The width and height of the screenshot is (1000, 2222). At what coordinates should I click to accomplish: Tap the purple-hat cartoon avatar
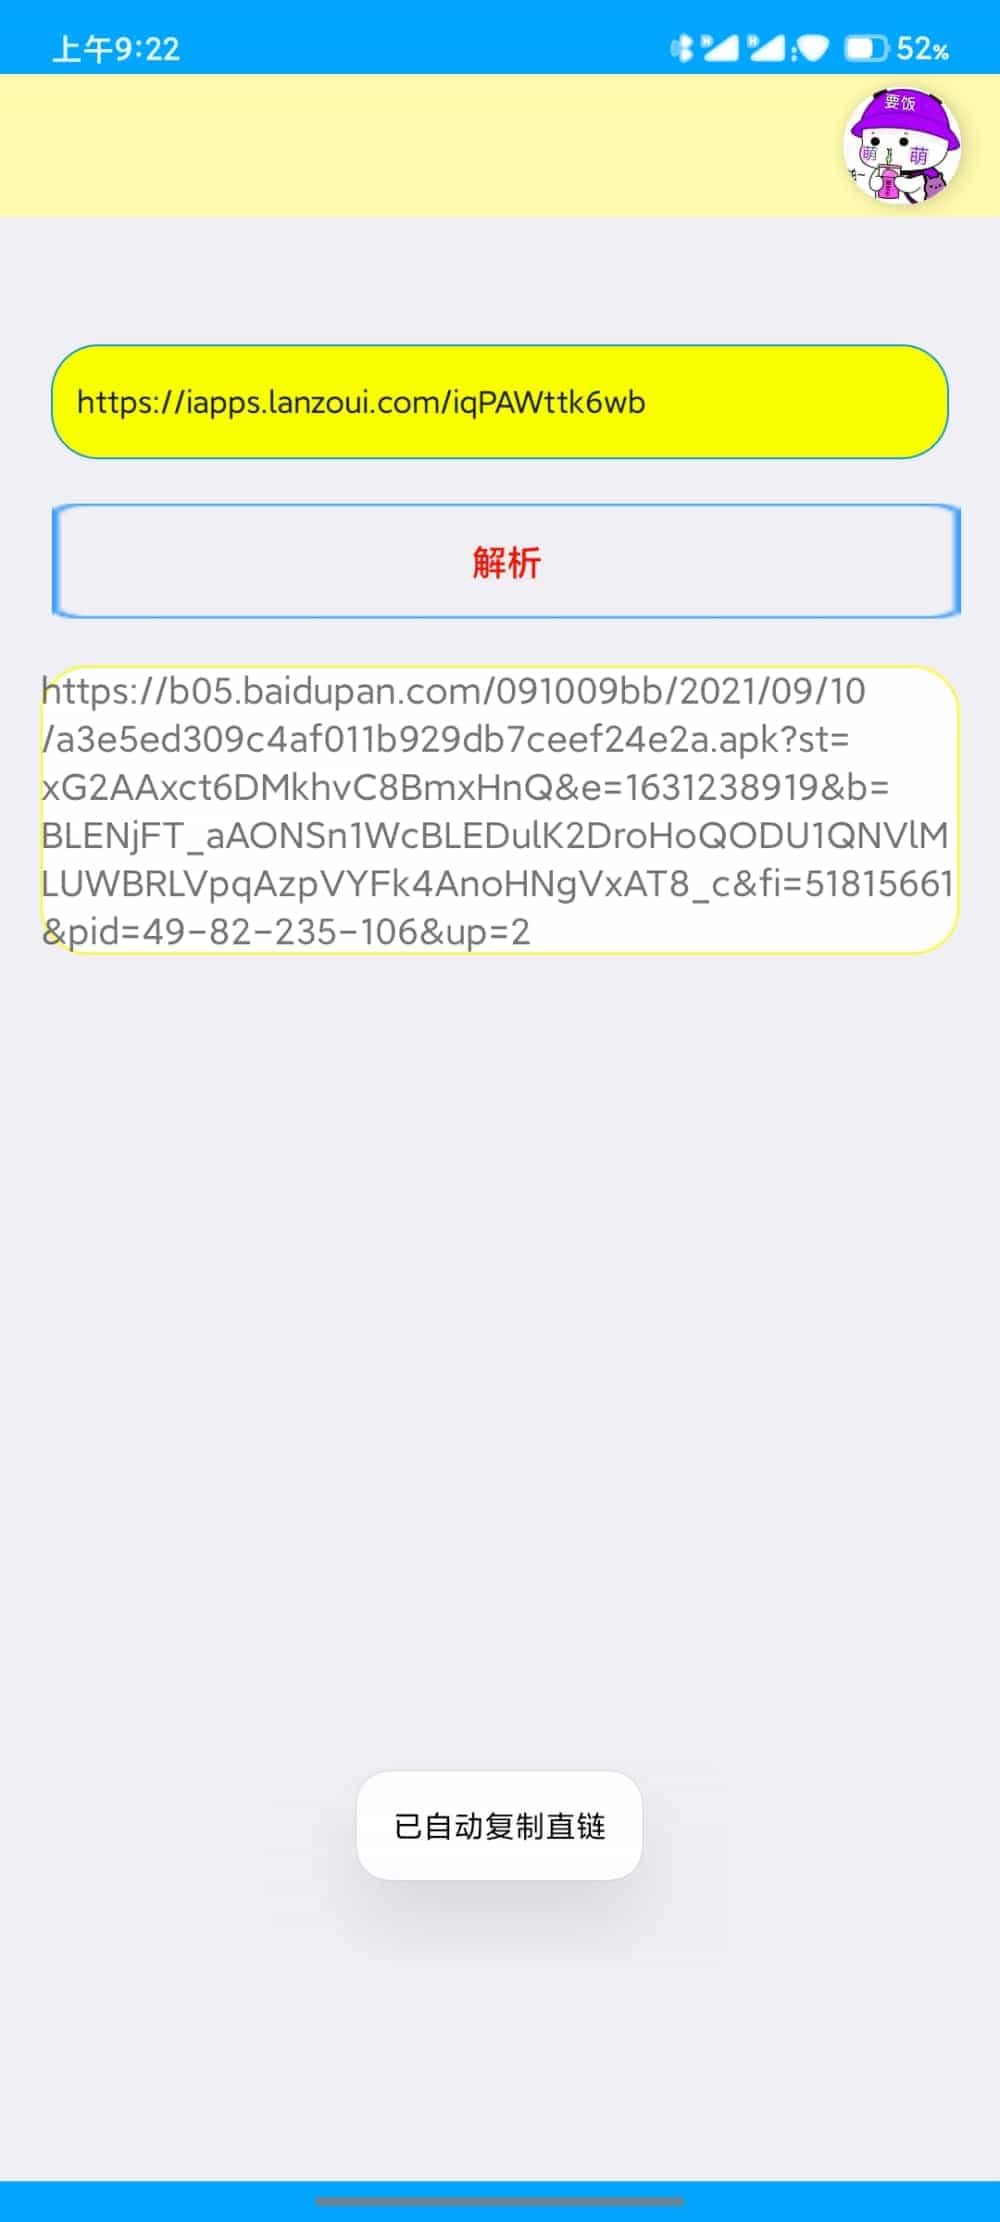click(903, 146)
